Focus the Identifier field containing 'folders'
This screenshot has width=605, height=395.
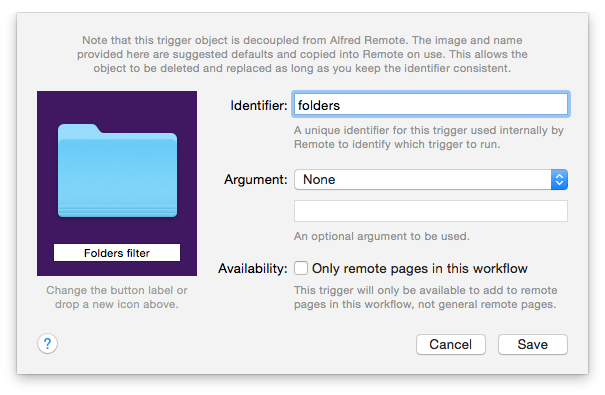[x=431, y=105]
